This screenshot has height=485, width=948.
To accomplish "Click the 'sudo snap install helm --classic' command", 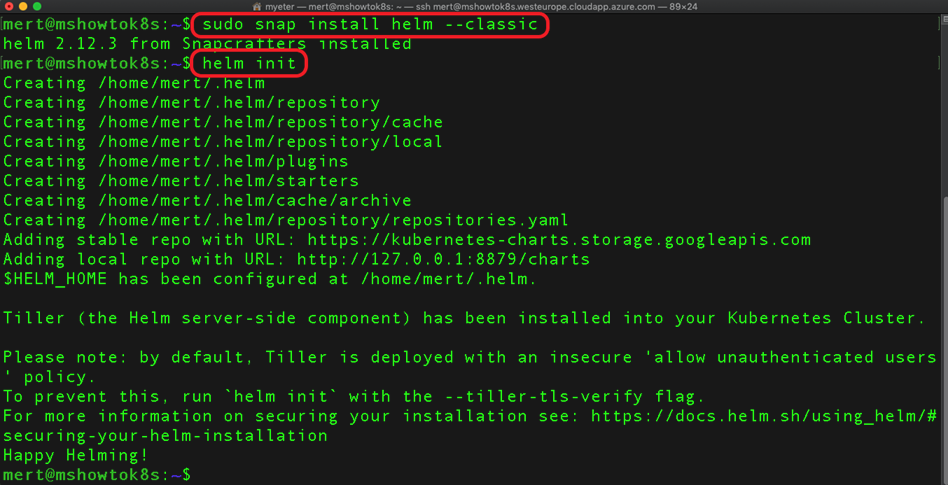I will tap(370, 25).
